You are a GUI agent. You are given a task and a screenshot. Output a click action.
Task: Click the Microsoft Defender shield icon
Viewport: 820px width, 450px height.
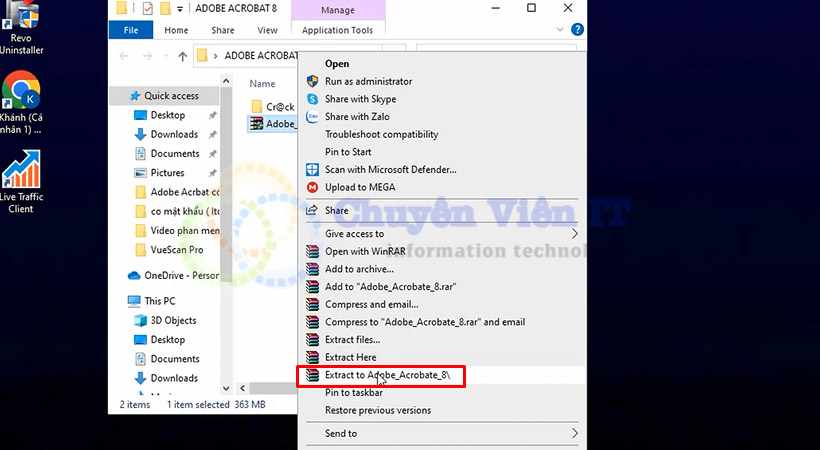(312, 170)
